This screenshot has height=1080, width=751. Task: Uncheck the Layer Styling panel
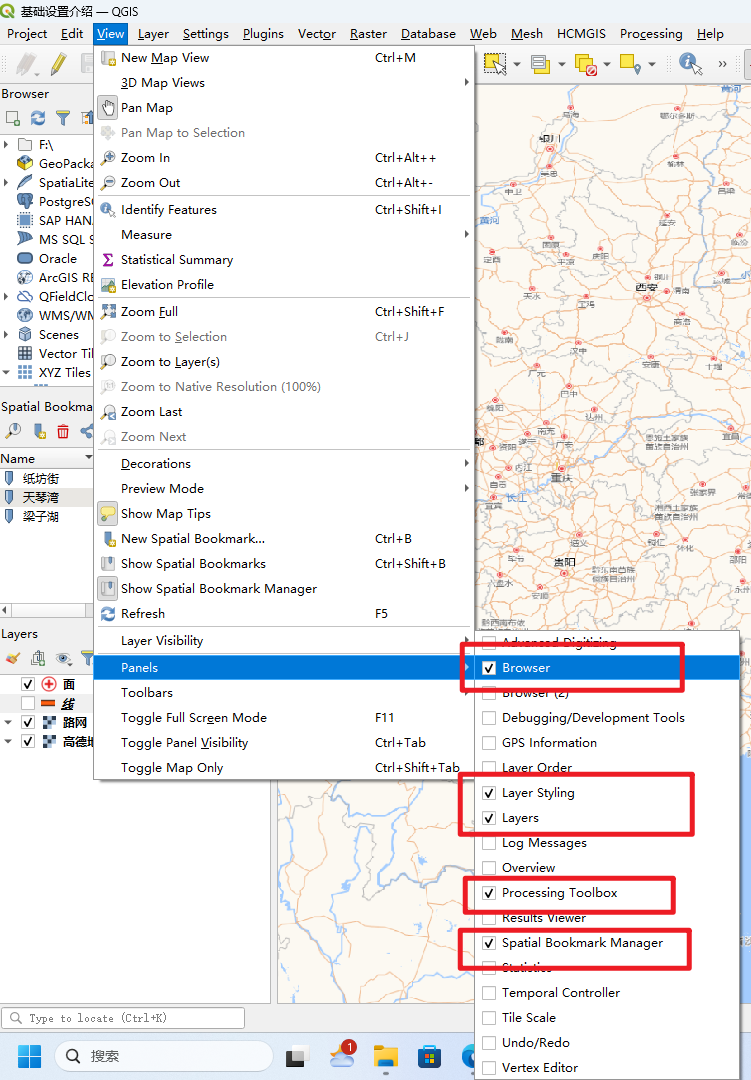[x=489, y=793]
